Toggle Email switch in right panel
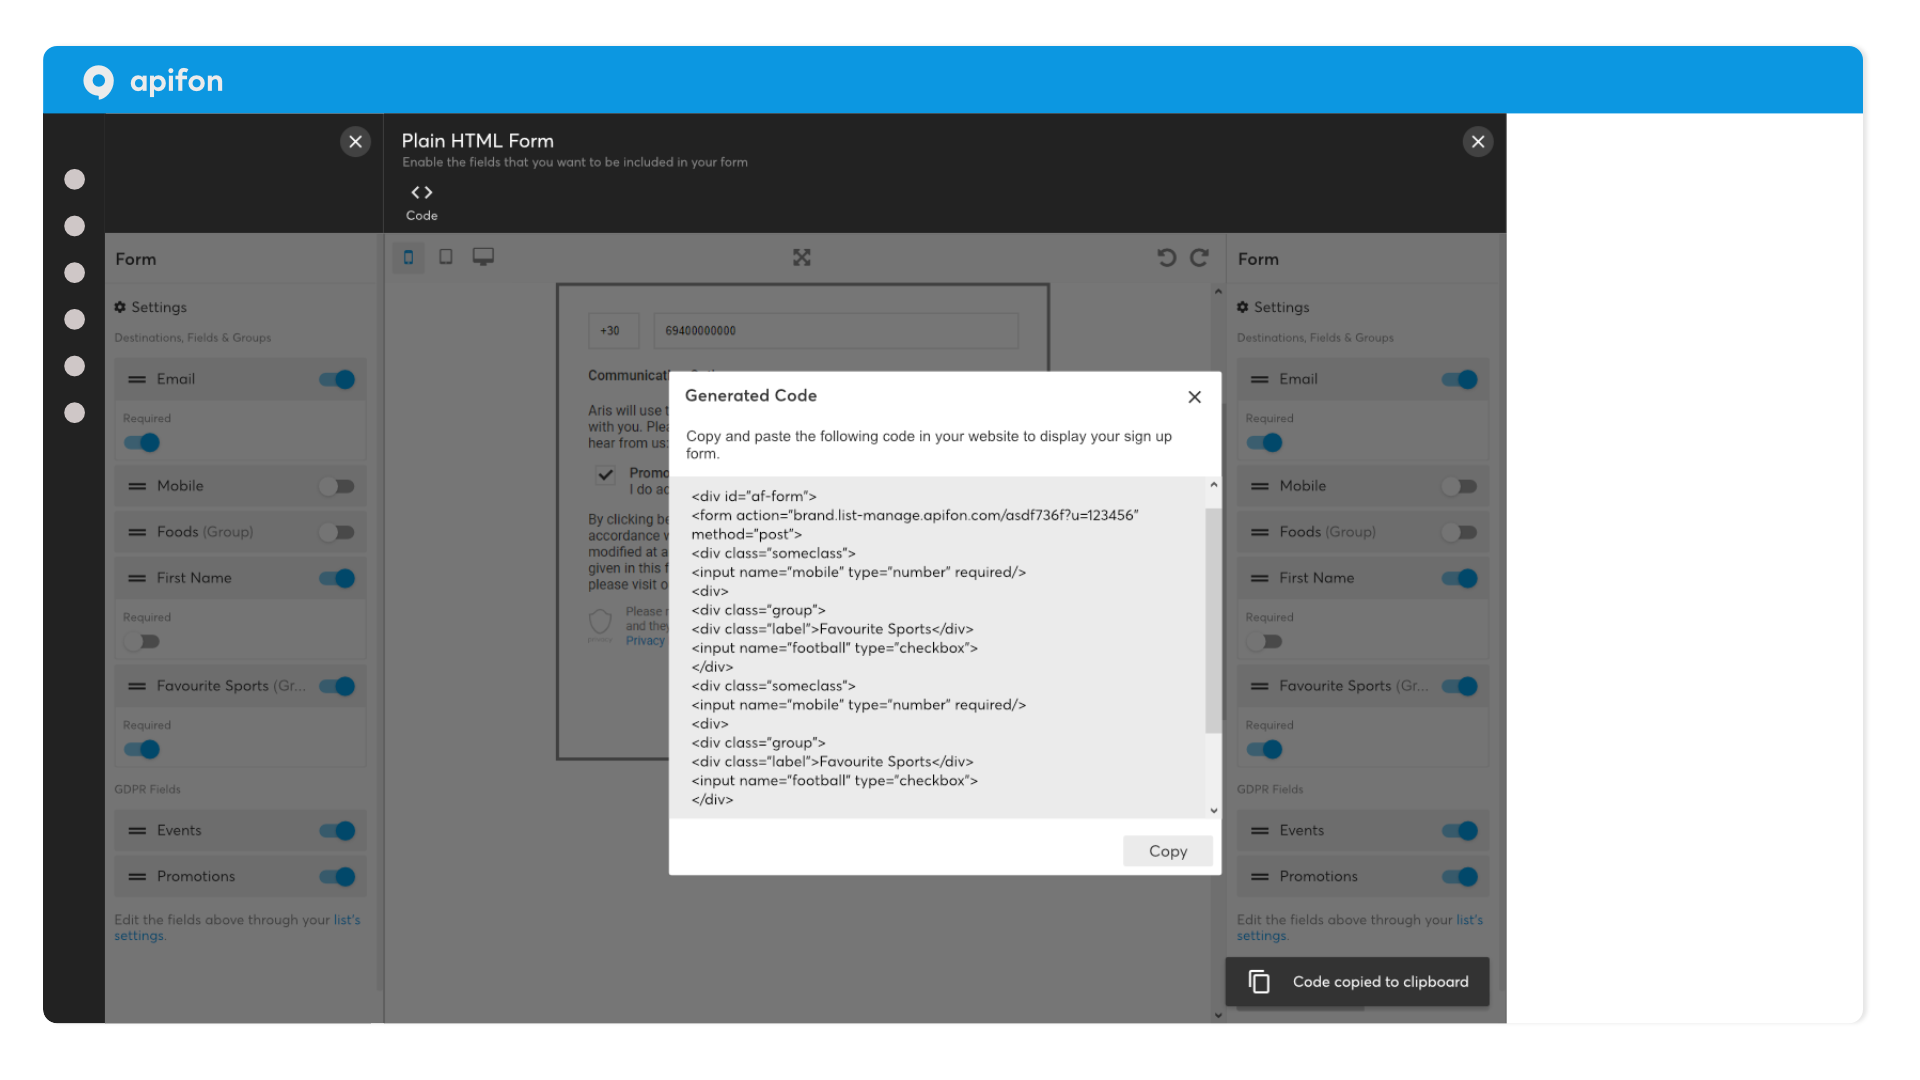The image size is (1920, 1080). click(x=1460, y=379)
